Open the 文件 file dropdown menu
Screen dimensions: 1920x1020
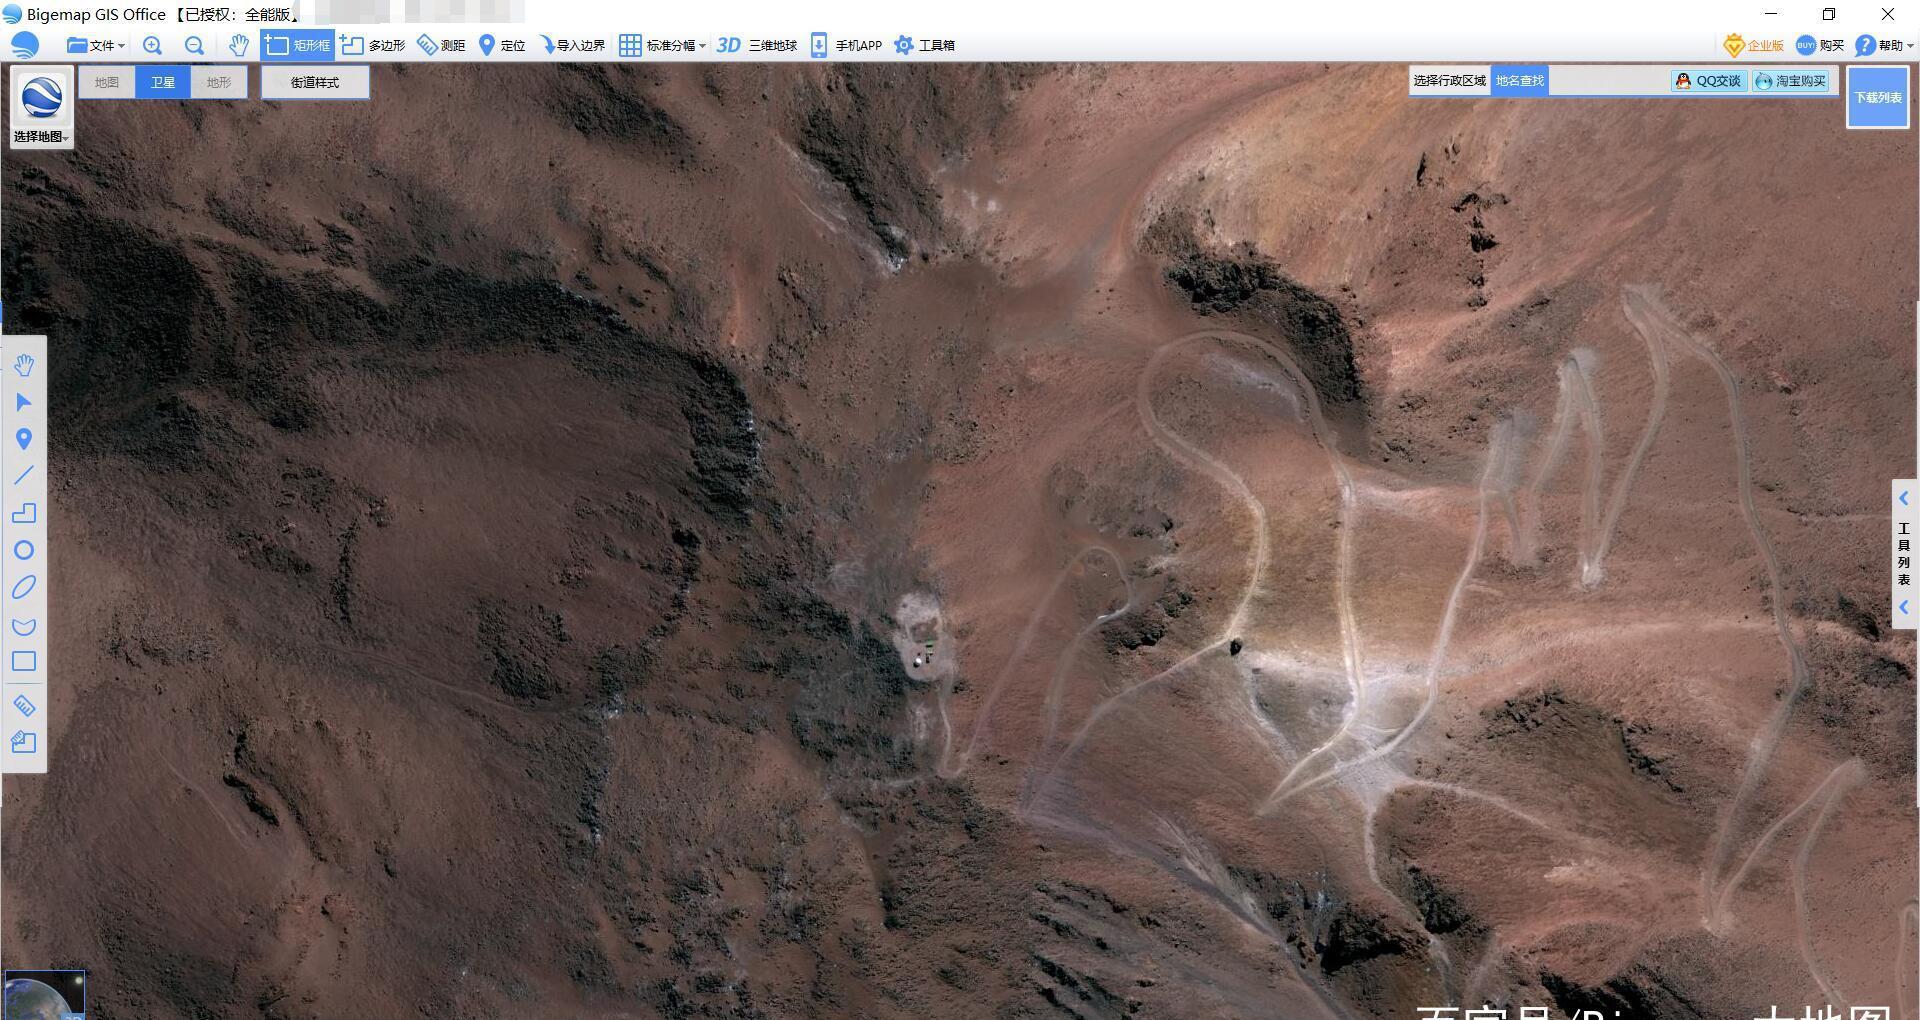pyautogui.click(x=96, y=45)
